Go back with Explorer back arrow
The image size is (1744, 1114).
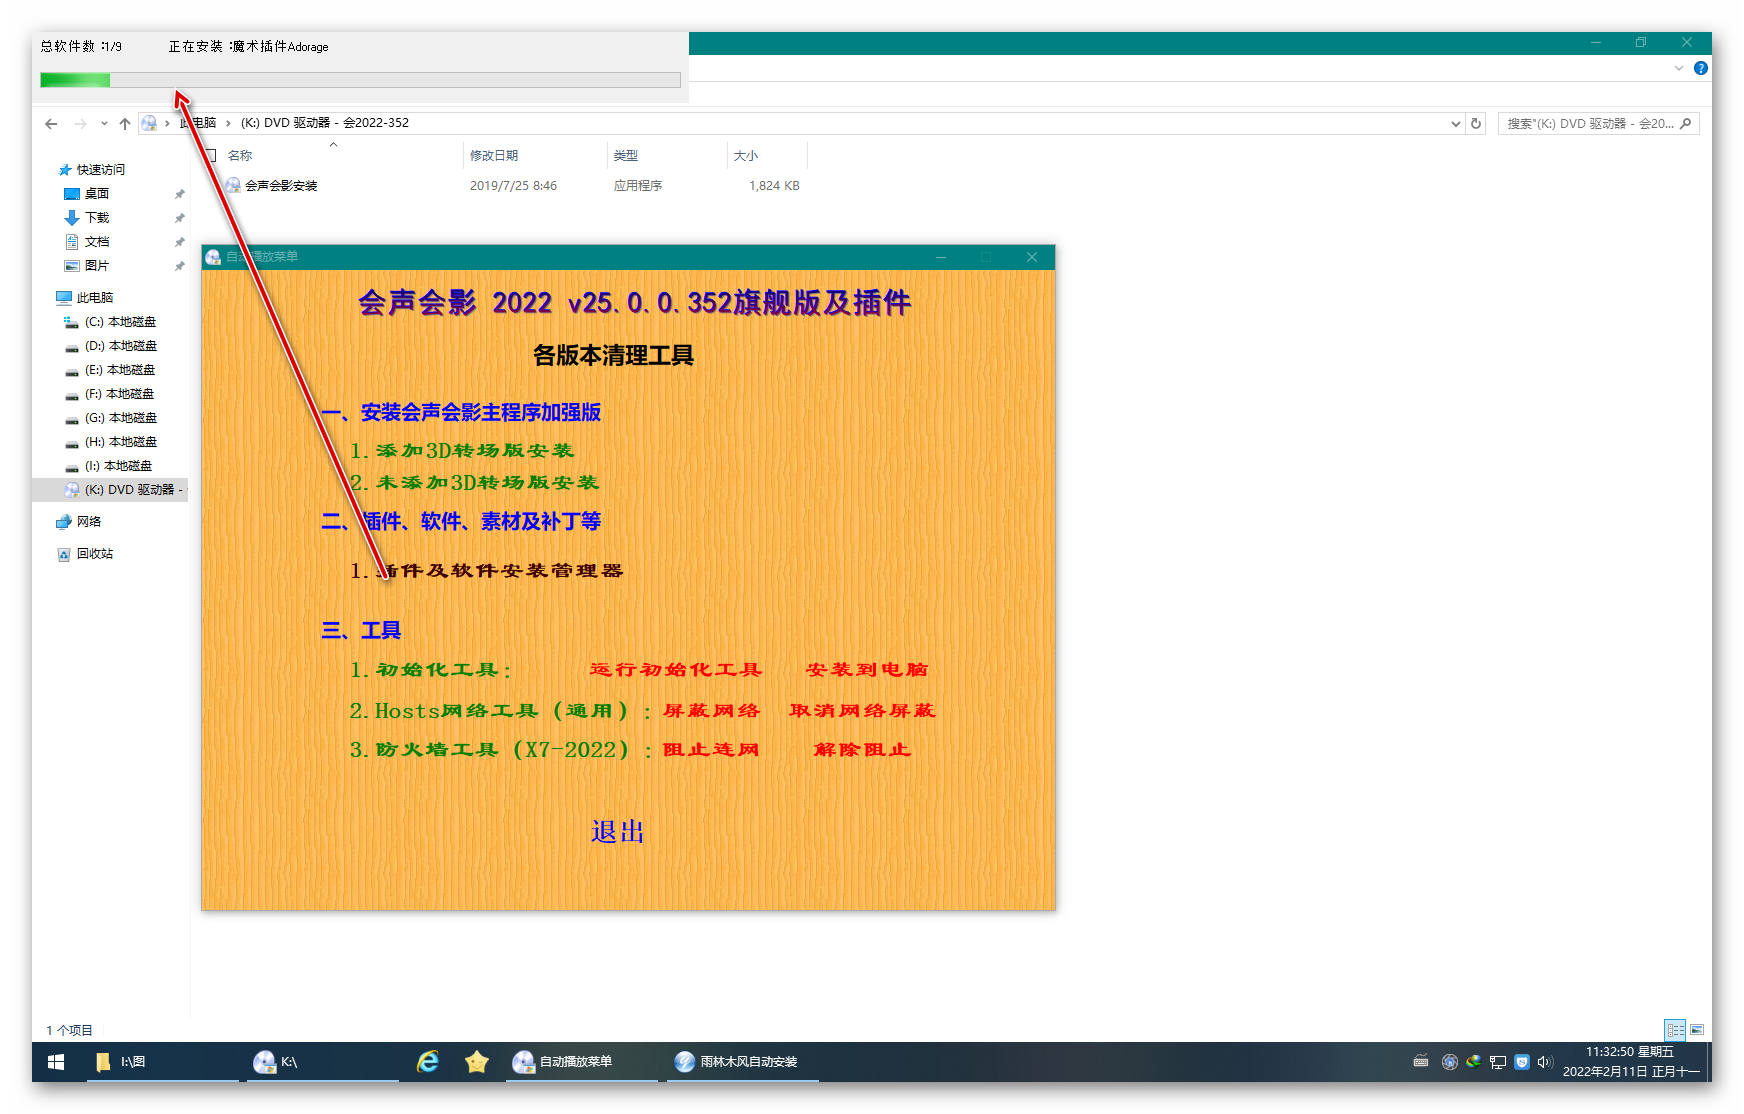(x=51, y=124)
